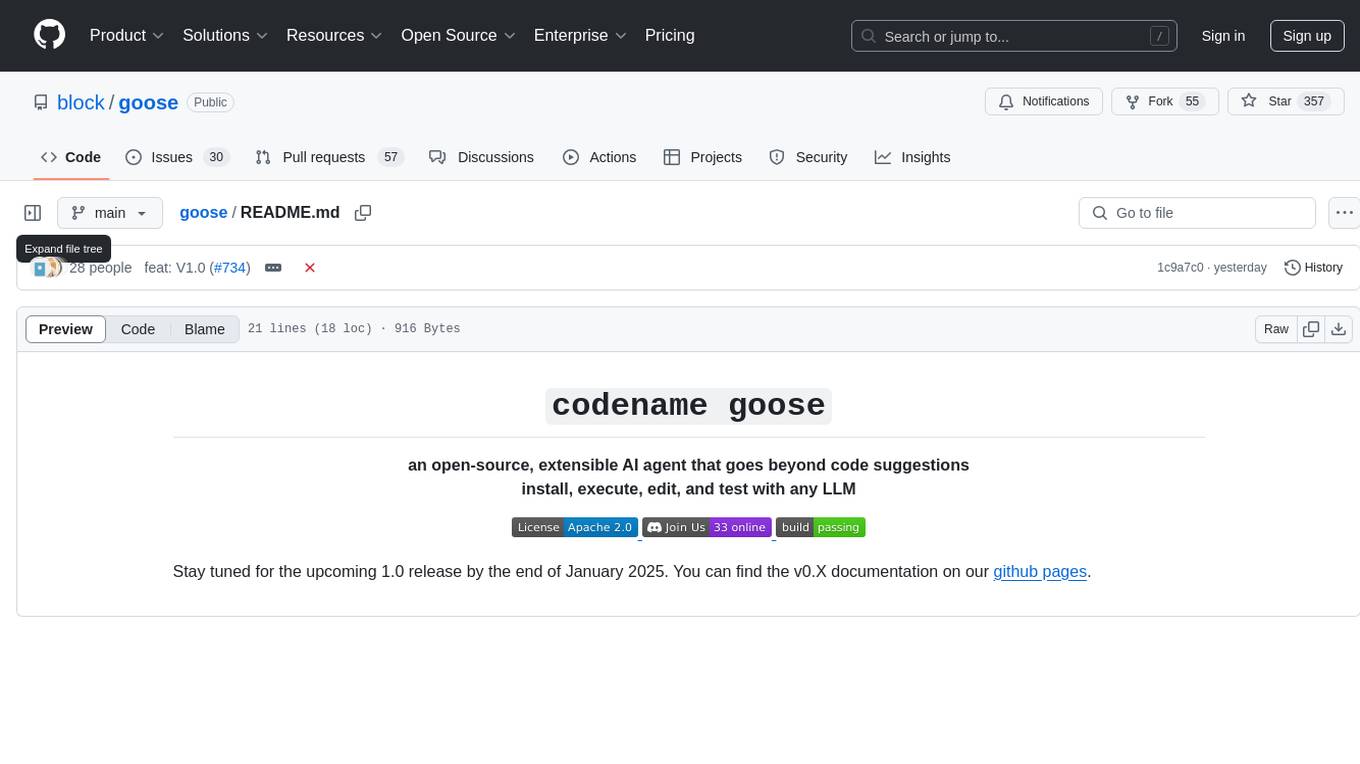
Task: Open the file History
Action: click(x=1313, y=267)
